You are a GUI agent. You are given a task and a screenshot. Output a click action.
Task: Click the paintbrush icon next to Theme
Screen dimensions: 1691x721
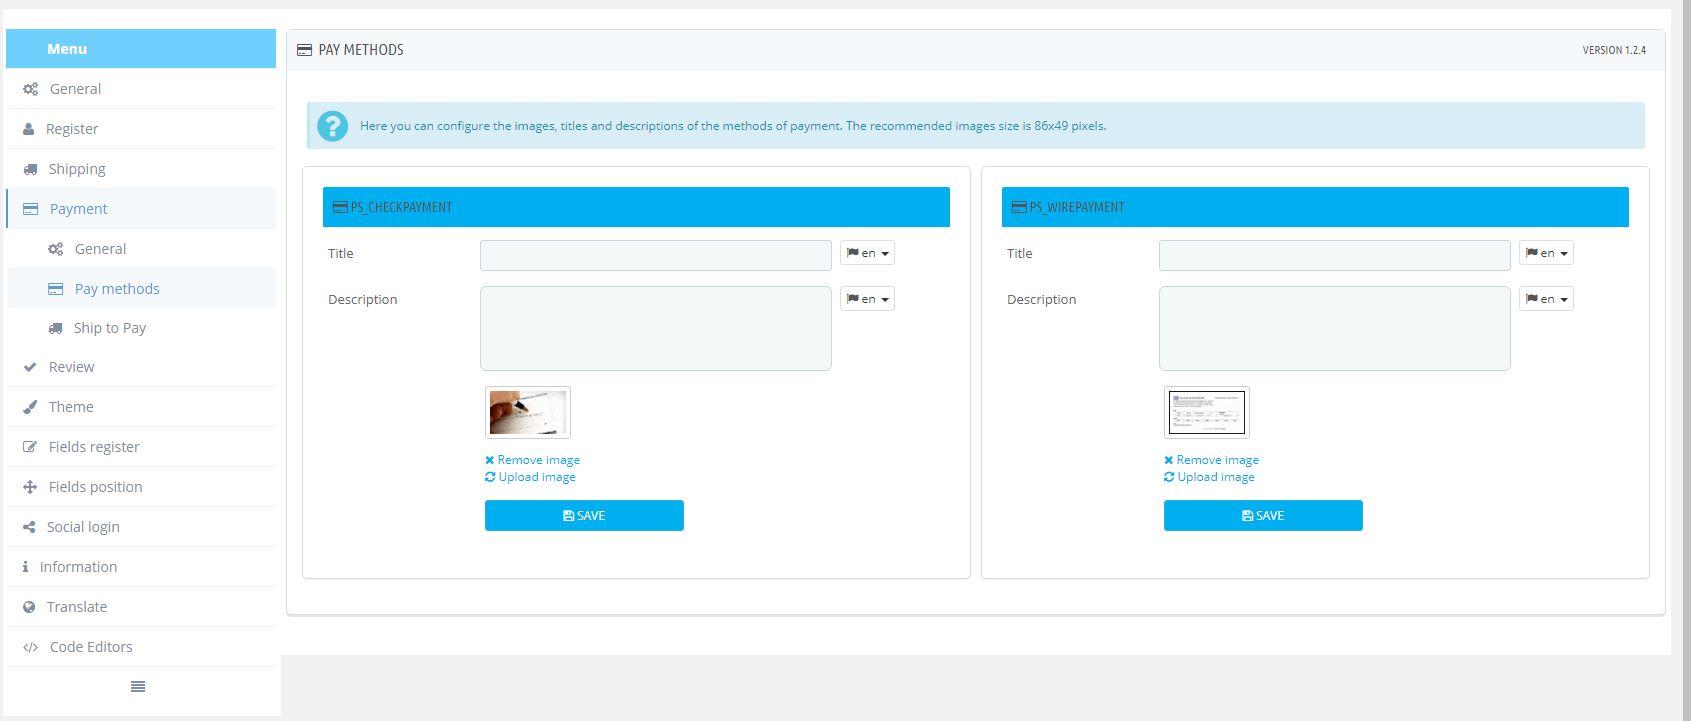(30, 407)
